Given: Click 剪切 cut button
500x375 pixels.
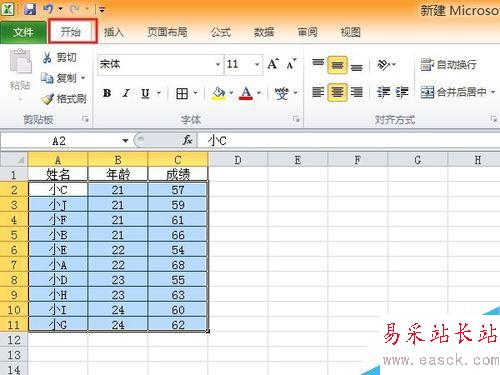Looking at the screenshot, I should (60, 57).
